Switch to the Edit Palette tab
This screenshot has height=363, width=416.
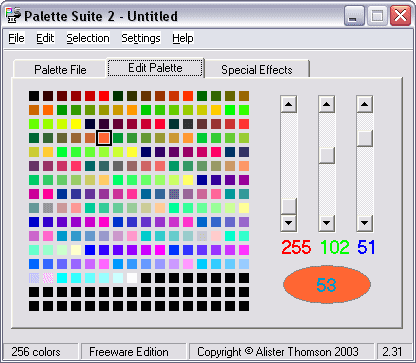tap(155, 68)
